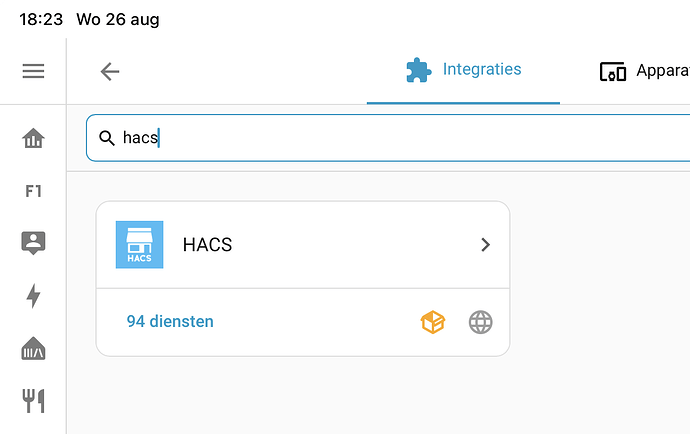Click the puzzle piece Integraties icon
The width and height of the screenshot is (690, 434).
(x=418, y=70)
